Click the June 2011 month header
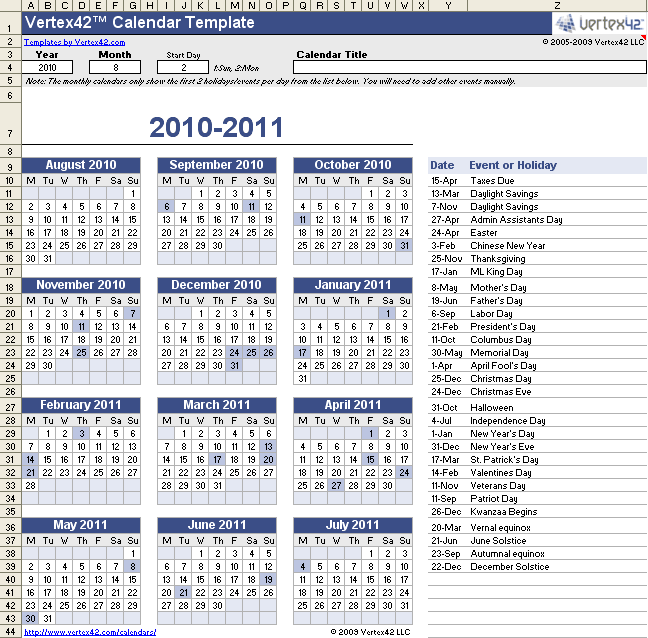Image resolution: width=648 pixels, height=638 pixels. pyautogui.click(x=217, y=525)
